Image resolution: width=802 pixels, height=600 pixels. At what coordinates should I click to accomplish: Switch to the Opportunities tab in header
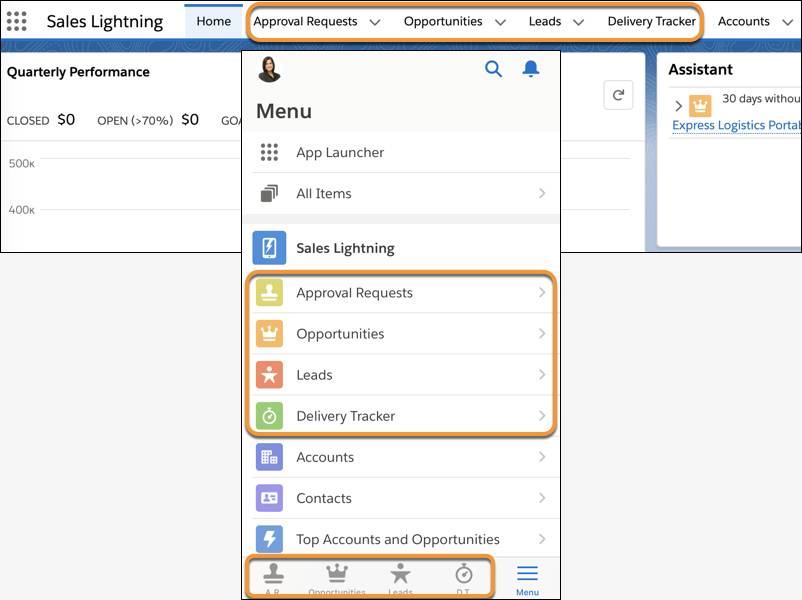pyautogui.click(x=443, y=21)
